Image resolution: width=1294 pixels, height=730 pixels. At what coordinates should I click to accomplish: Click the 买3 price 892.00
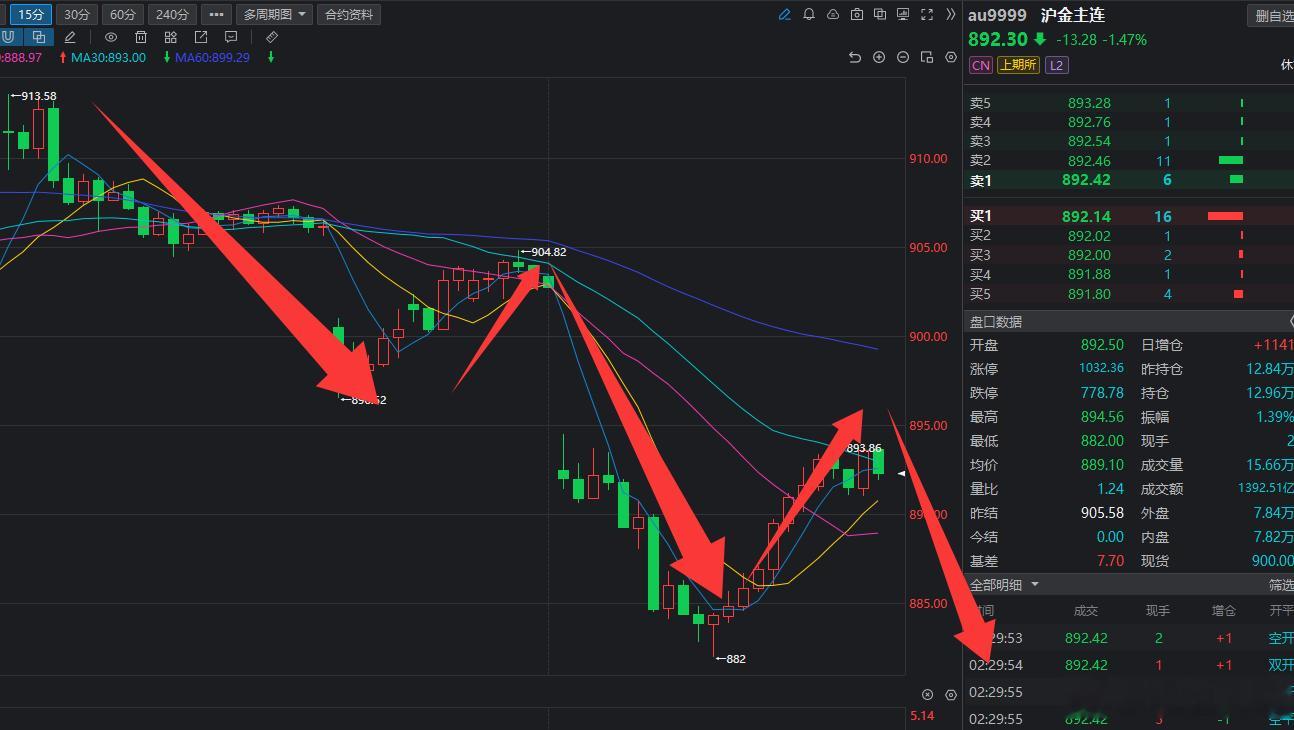1089,255
